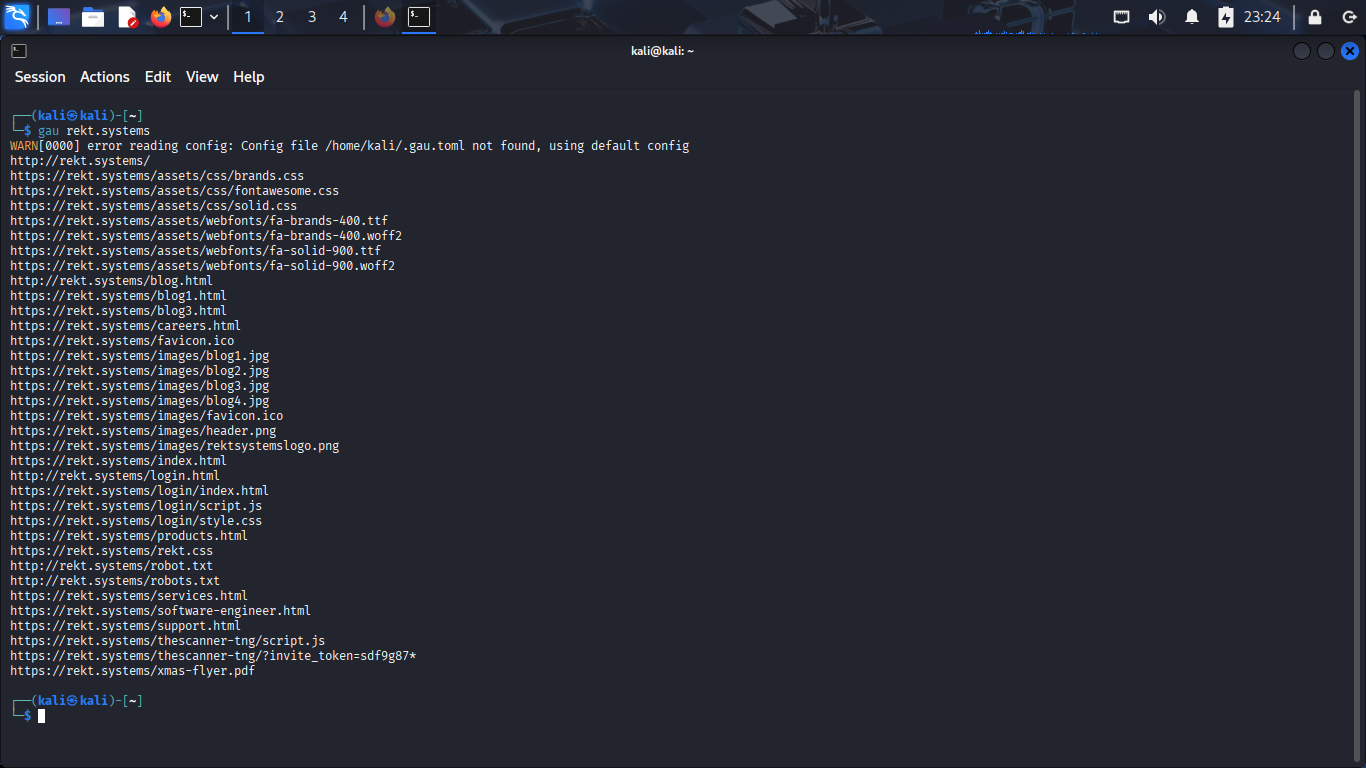Expand the View menu
The image size is (1366, 768).
202,77
